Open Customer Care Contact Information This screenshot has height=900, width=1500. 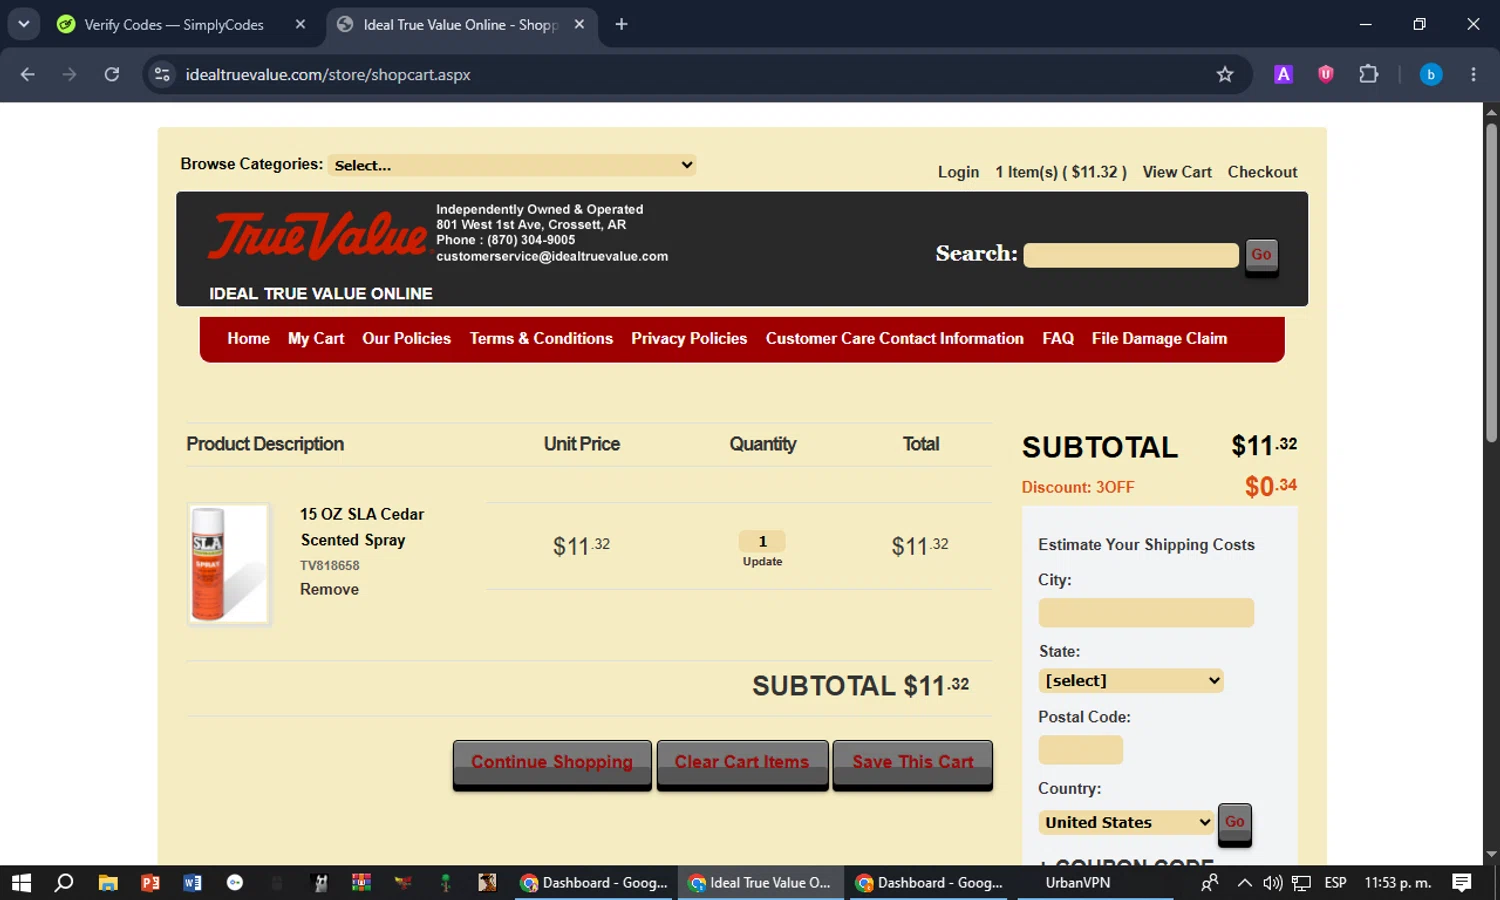(x=895, y=339)
